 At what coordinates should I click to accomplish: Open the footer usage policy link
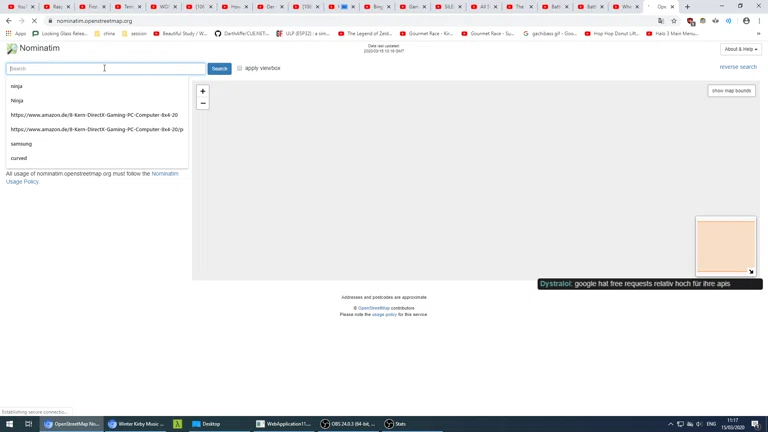pyautogui.click(x=384, y=314)
